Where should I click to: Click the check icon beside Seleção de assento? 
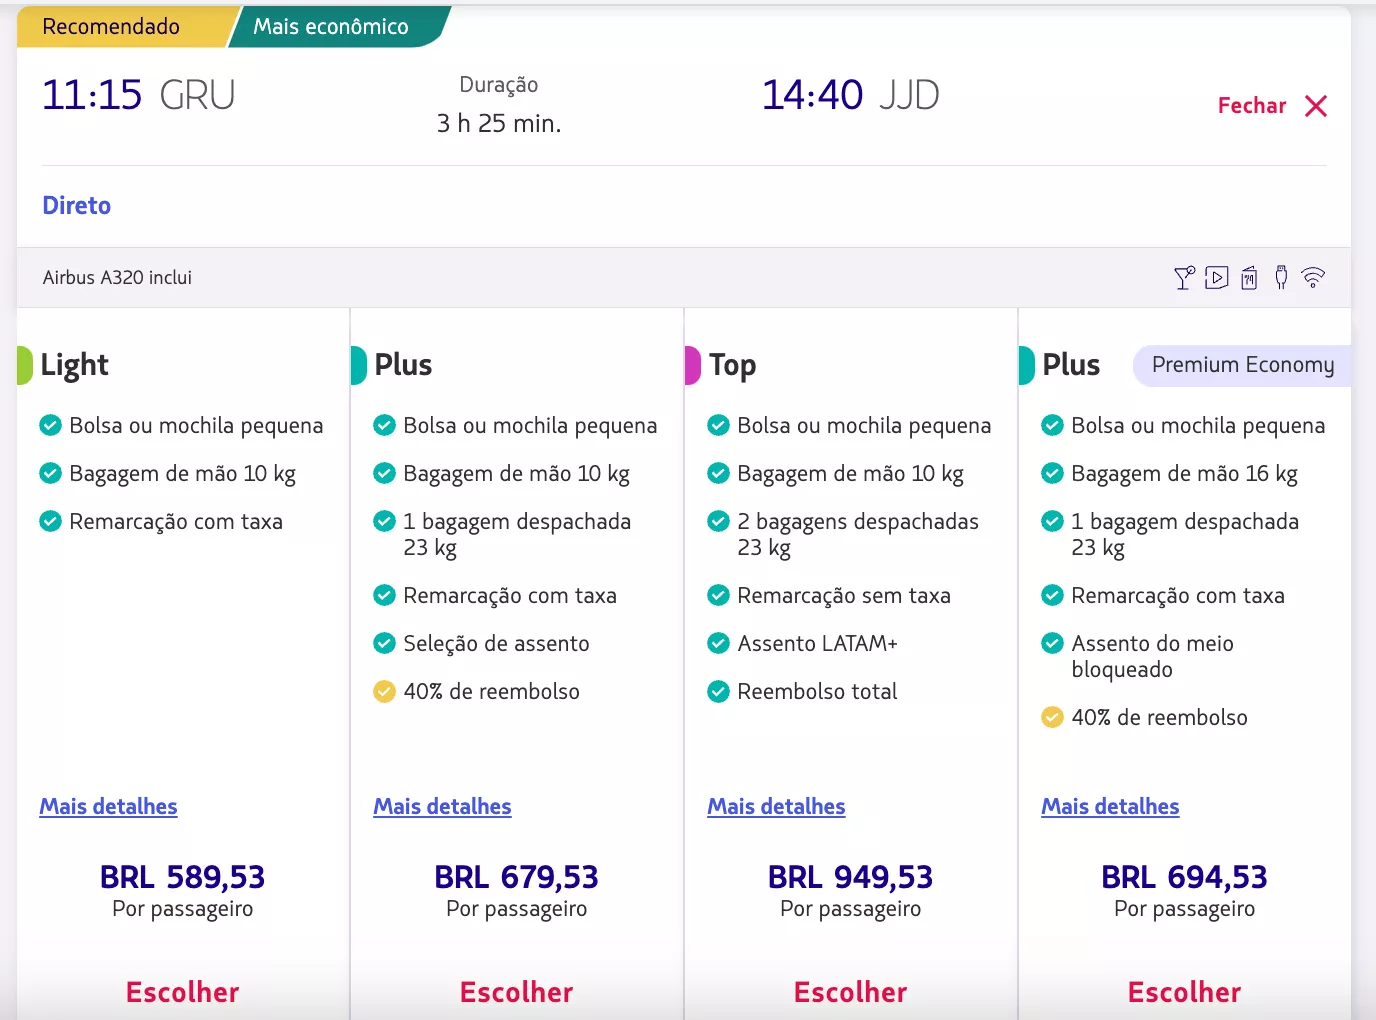(x=384, y=643)
